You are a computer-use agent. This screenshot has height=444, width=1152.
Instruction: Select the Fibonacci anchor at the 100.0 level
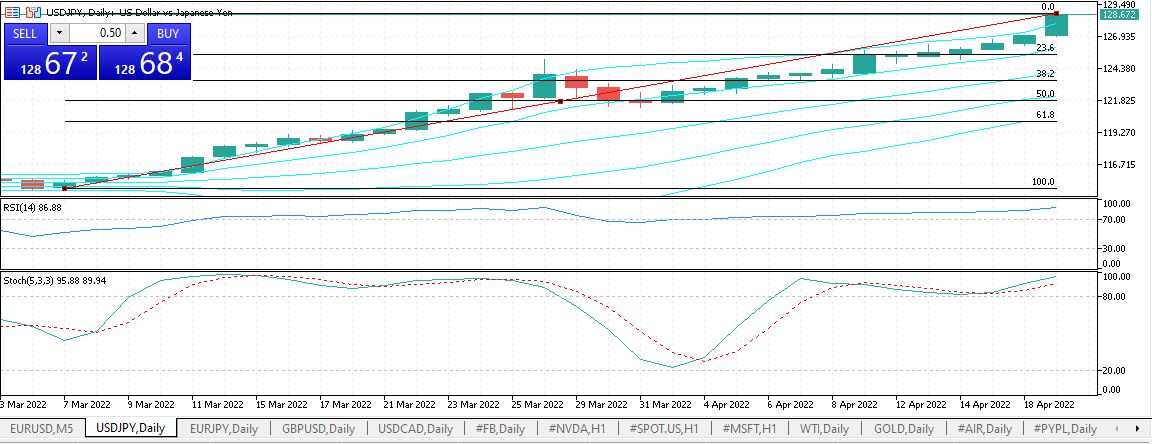pos(65,188)
